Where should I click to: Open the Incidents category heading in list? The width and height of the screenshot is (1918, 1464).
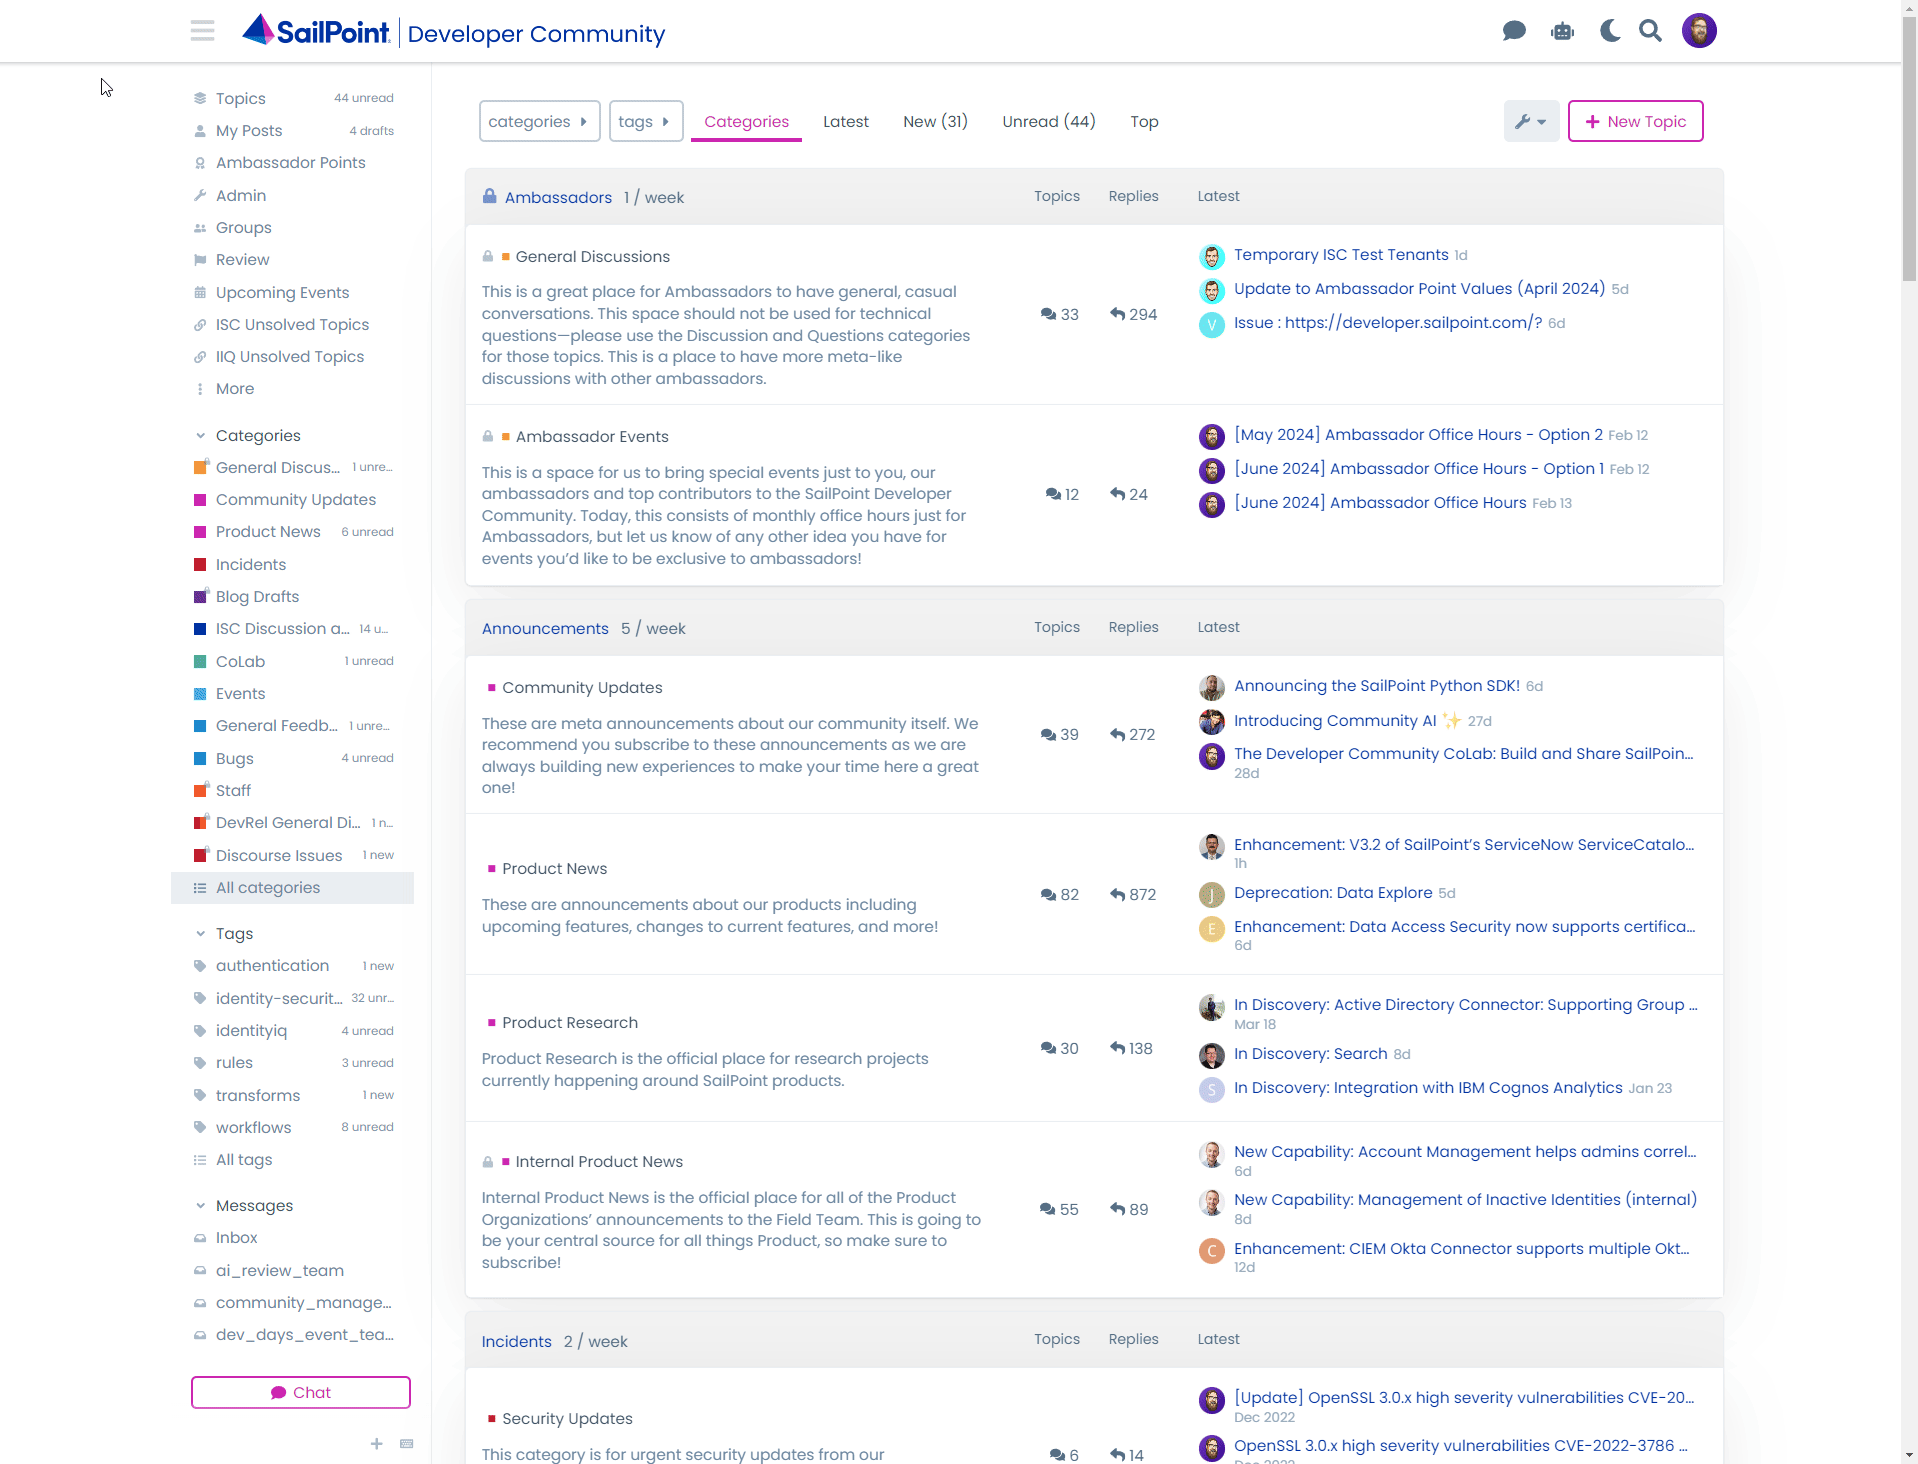(516, 1341)
